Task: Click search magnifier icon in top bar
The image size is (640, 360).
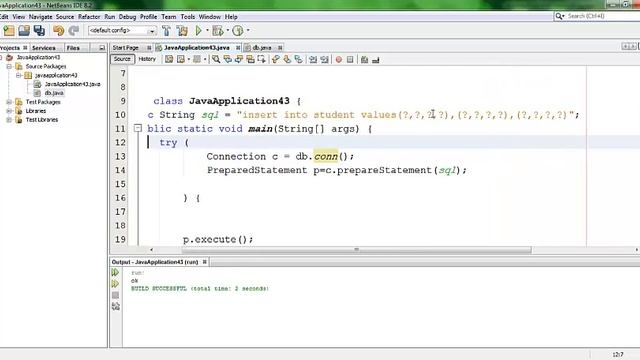Action: point(559,16)
